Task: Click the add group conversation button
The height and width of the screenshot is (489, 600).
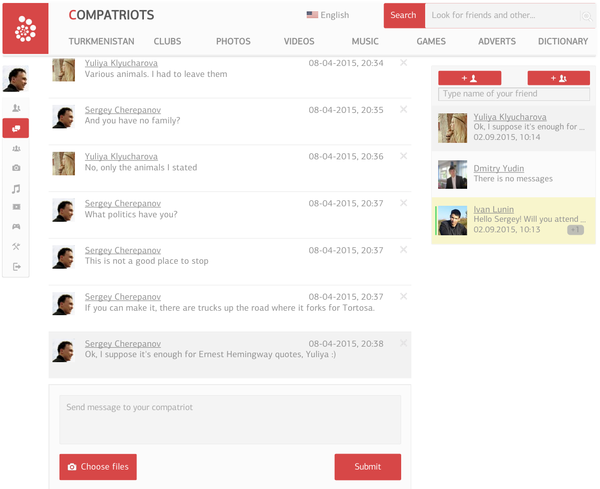Action: point(558,78)
